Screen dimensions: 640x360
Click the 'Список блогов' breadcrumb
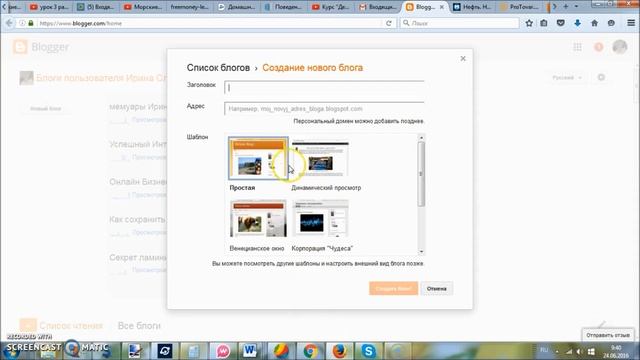click(218, 68)
